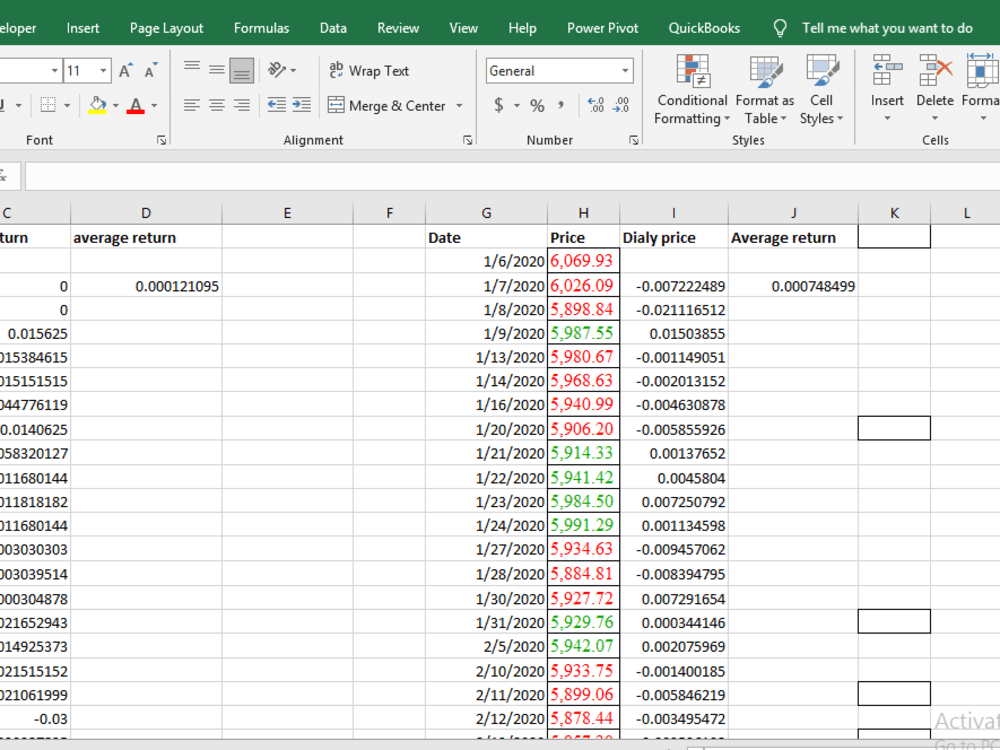Image resolution: width=1000 pixels, height=750 pixels.
Task: Apply accounting dollar number format
Action: (499, 105)
